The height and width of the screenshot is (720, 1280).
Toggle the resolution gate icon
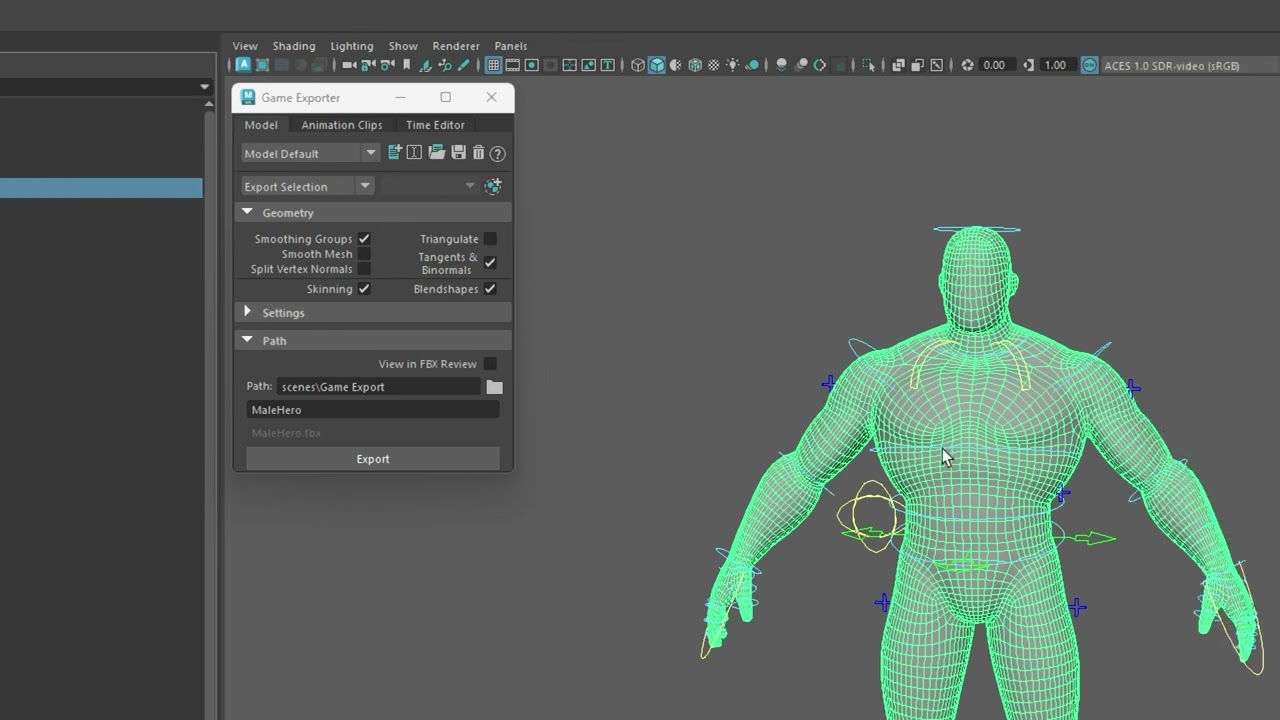pos(531,65)
